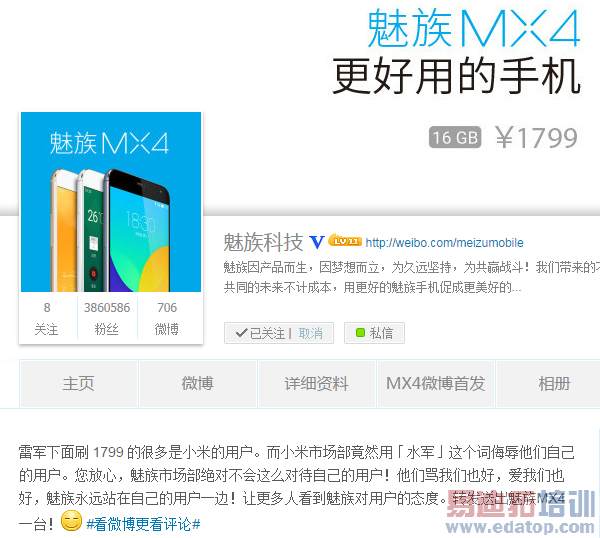View the 8 关注 following list
This screenshot has width=600, height=538.
(x=47, y=318)
